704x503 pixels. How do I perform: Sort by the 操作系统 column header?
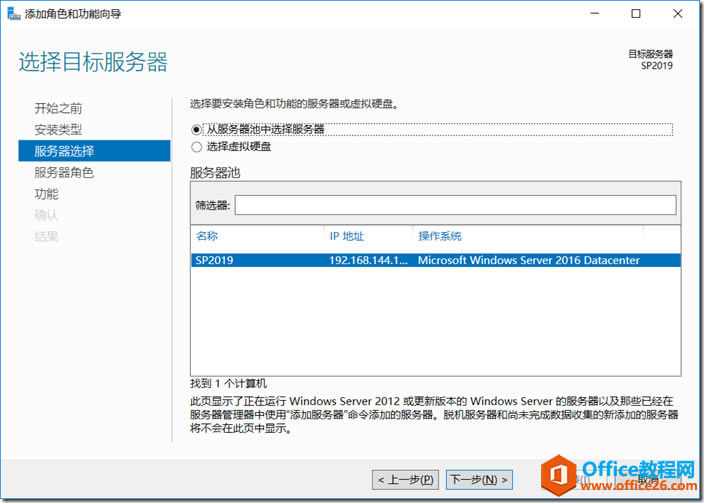[x=440, y=236]
